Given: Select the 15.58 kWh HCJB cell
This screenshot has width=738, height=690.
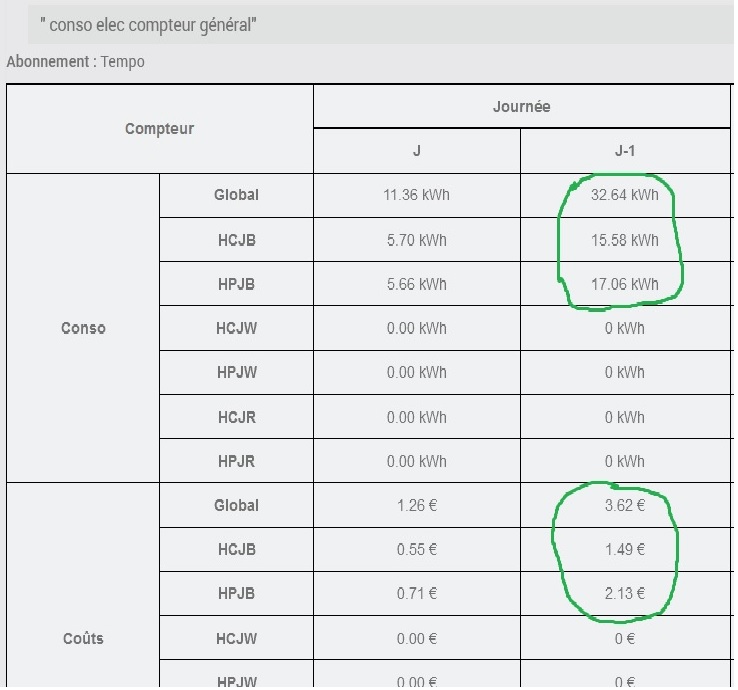Looking at the screenshot, I should coord(625,240).
